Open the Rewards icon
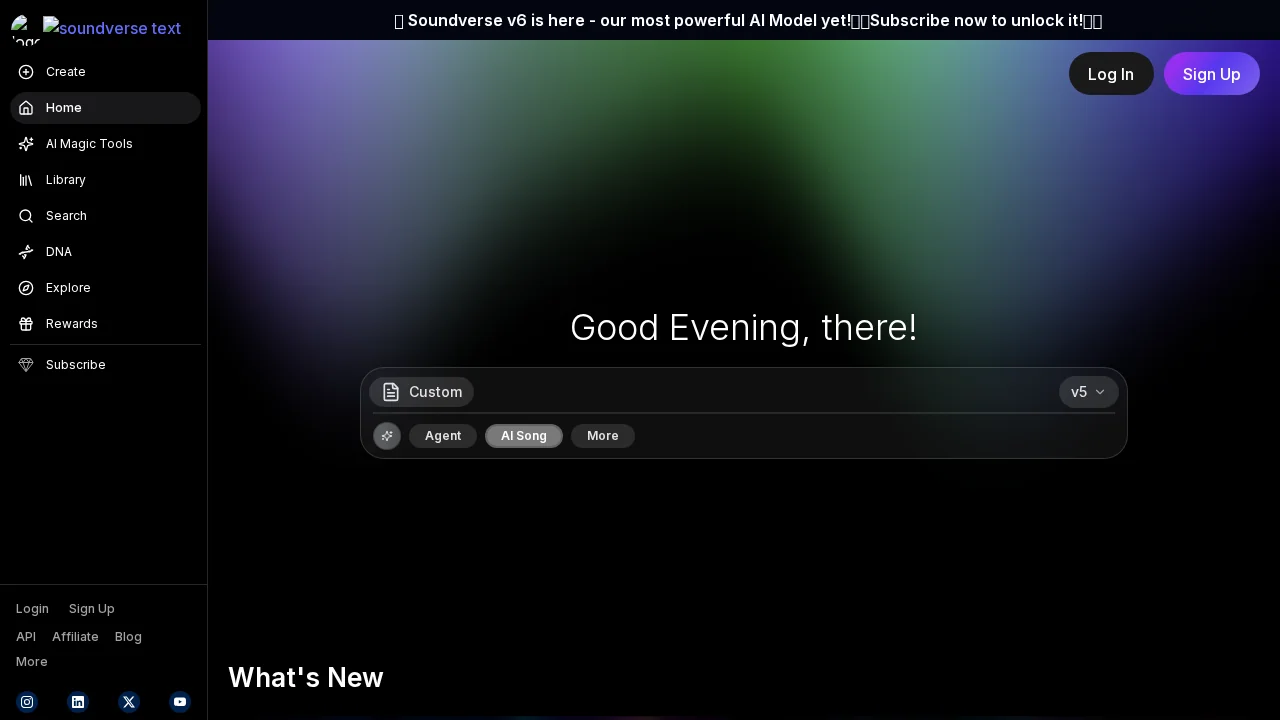Image resolution: width=1280 pixels, height=720 pixels. click(x=26, y=324)
